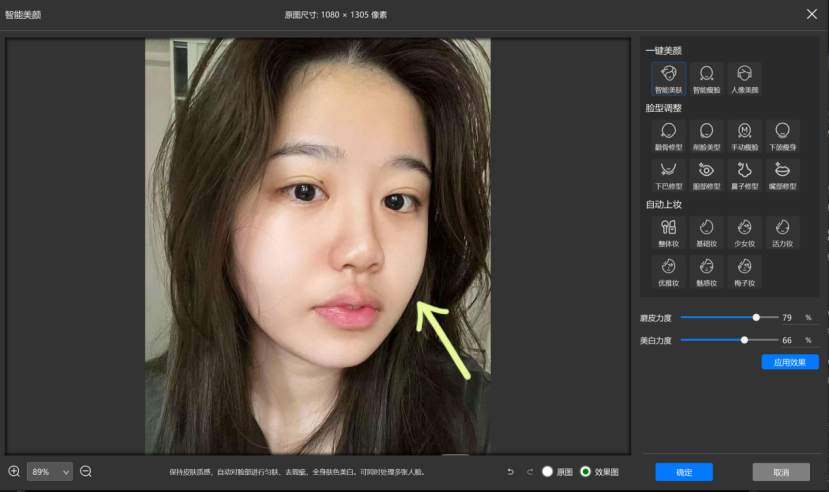Select 人像美颜 portrait beauty option

click(x=744, y=79)
